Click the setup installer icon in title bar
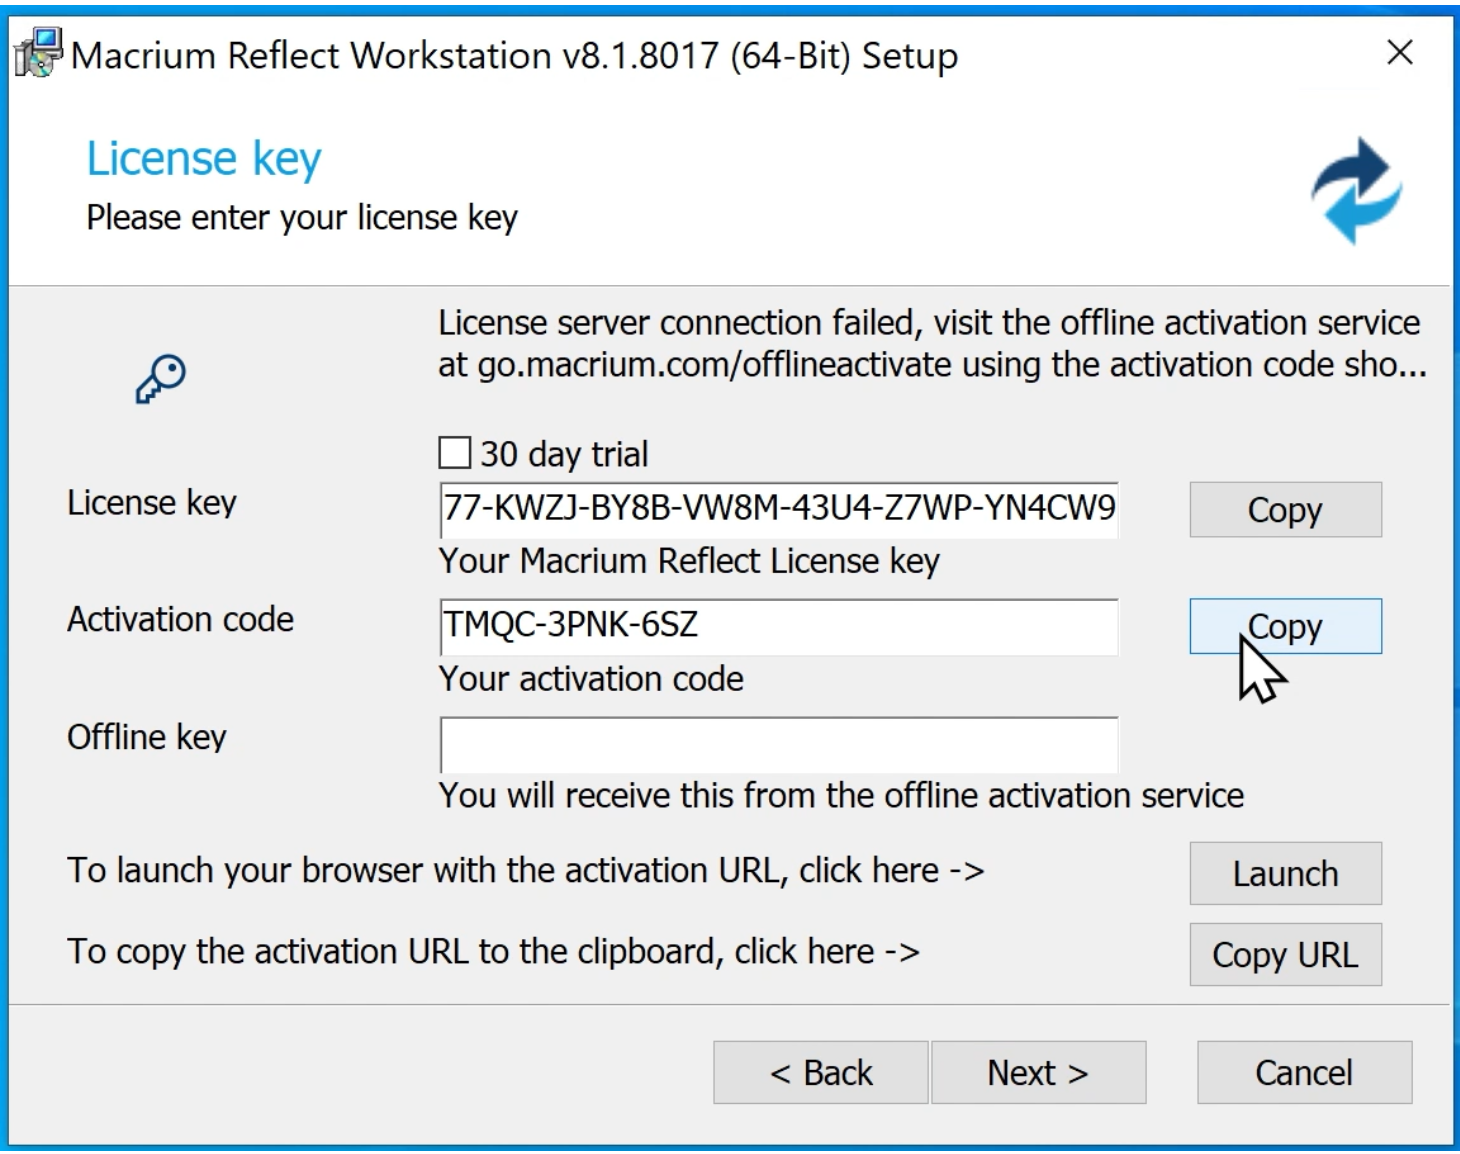1460x1154 pixels. point(38,54)
